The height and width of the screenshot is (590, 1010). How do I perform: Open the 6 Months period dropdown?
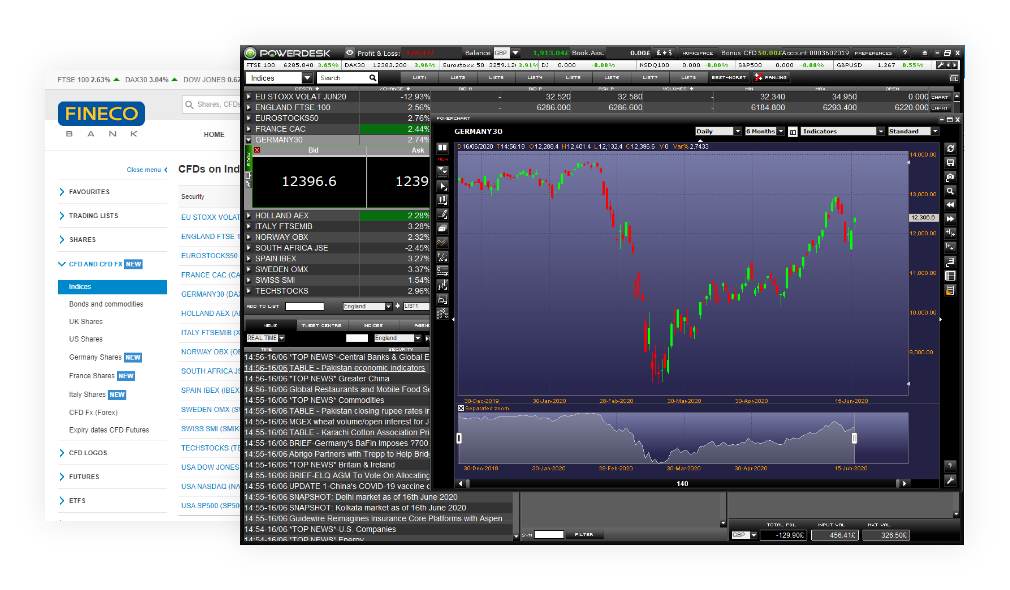click(765, 131)
